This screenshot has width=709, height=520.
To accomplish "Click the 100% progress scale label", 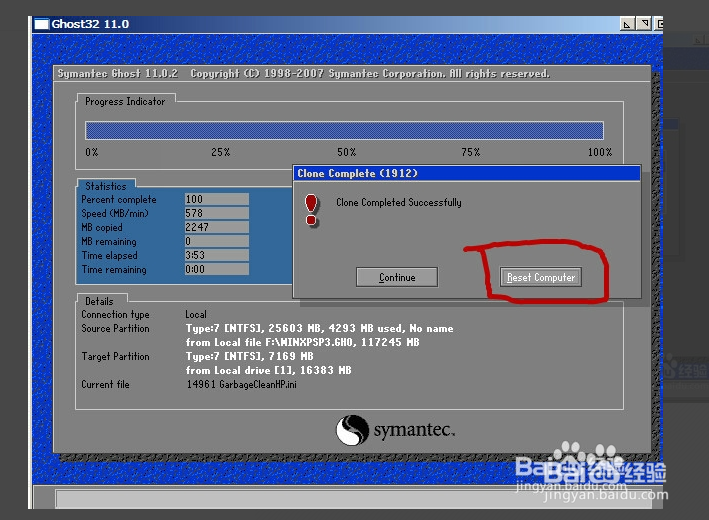I will point(600,152).
